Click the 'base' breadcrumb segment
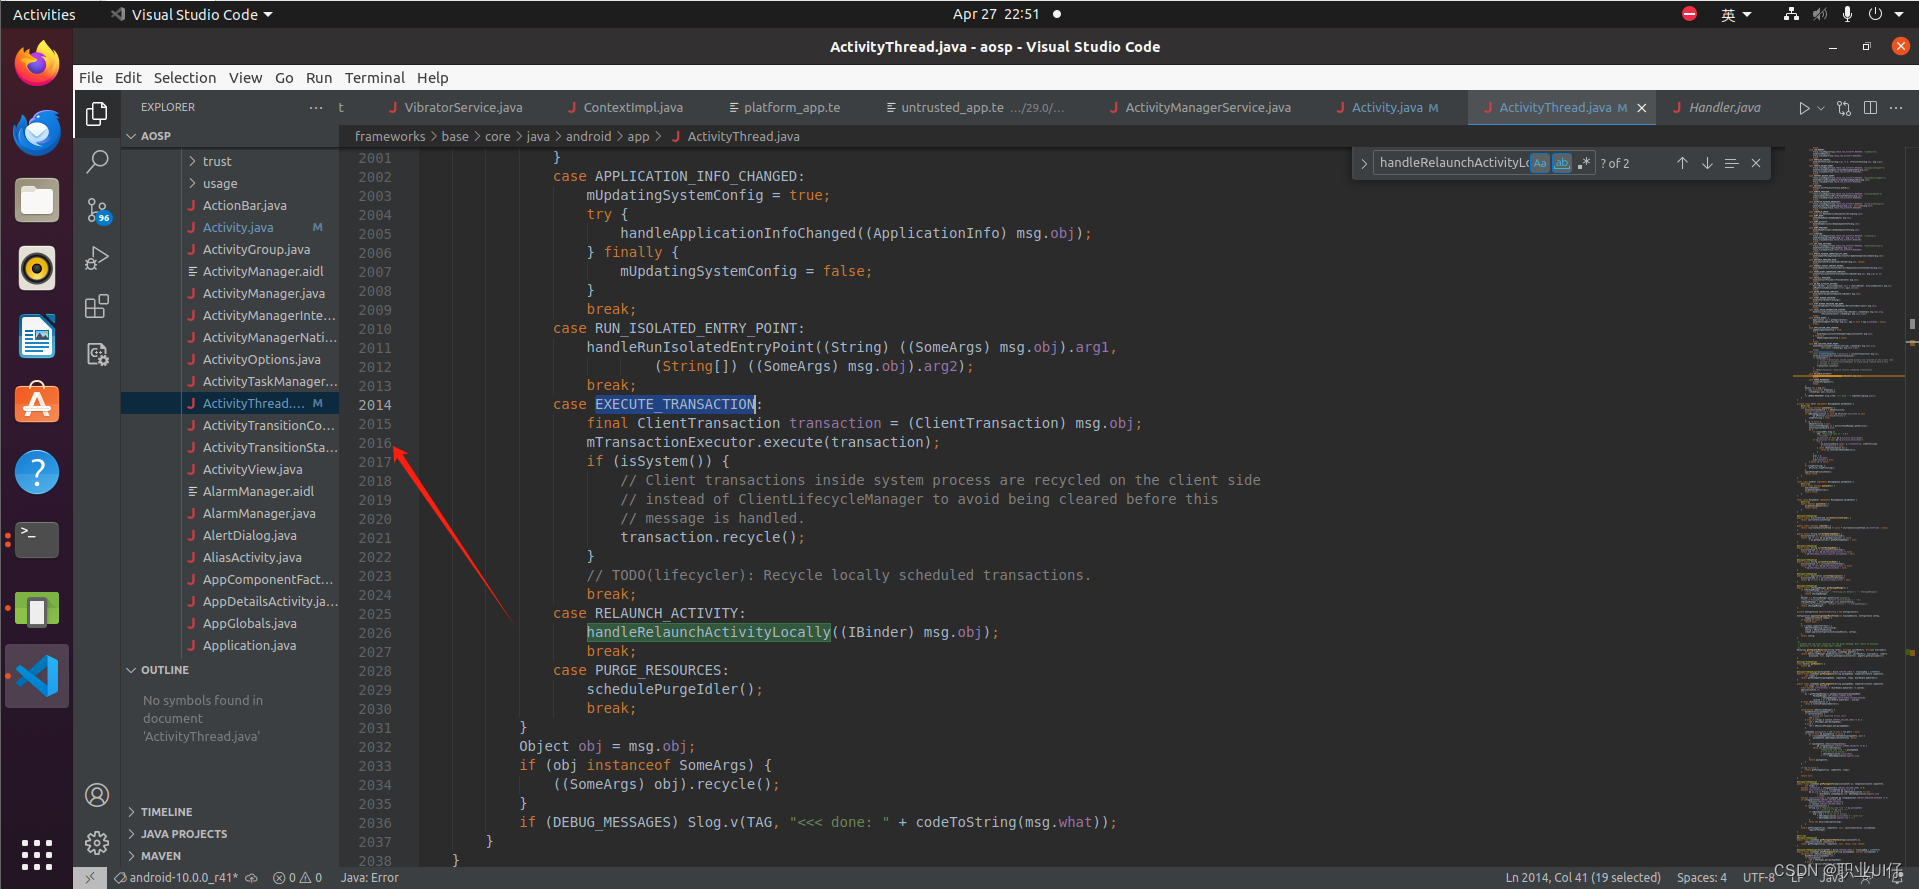 [455, 137]
